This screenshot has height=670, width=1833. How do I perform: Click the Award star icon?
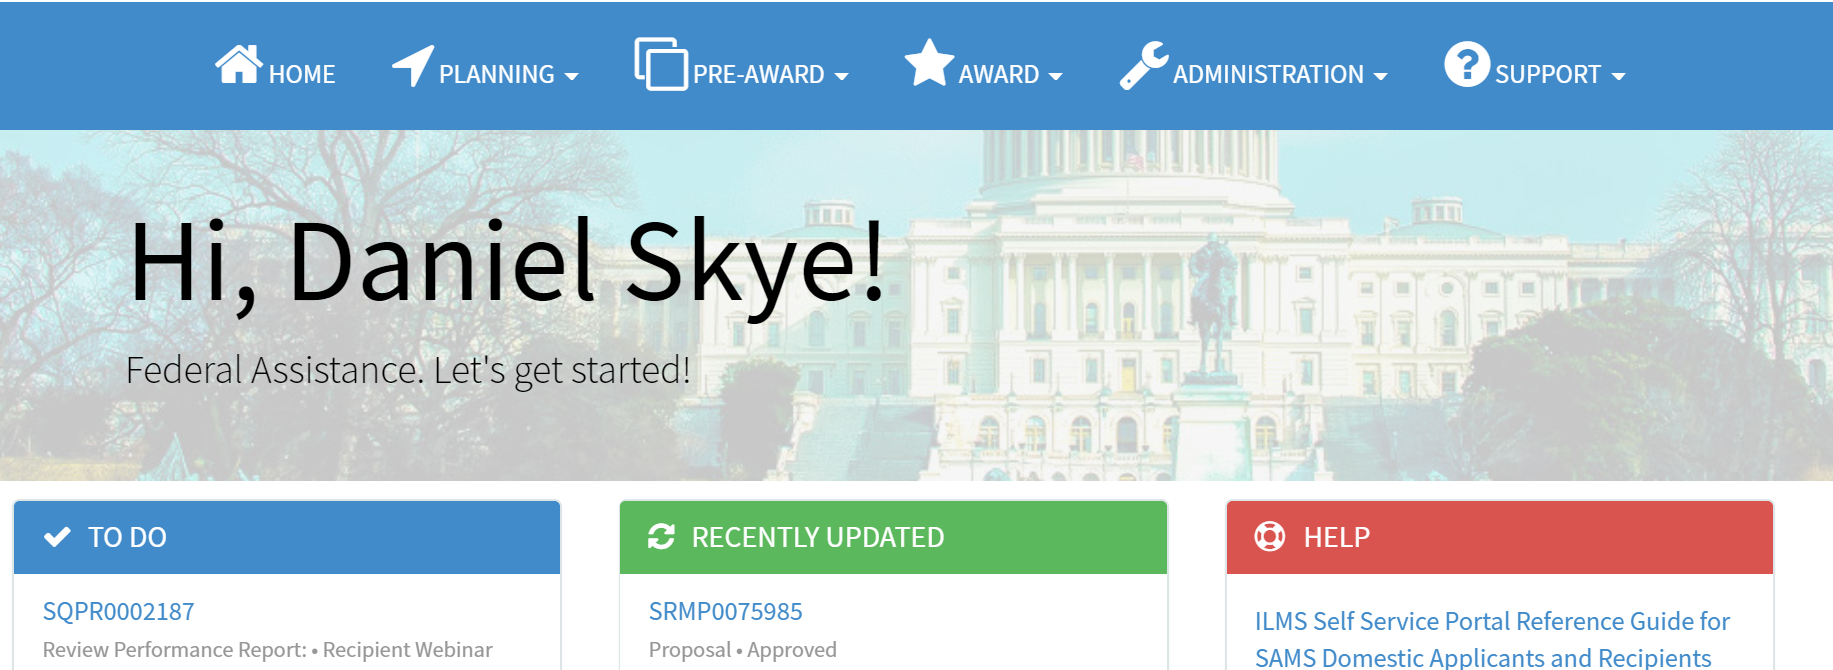point(929,63)
